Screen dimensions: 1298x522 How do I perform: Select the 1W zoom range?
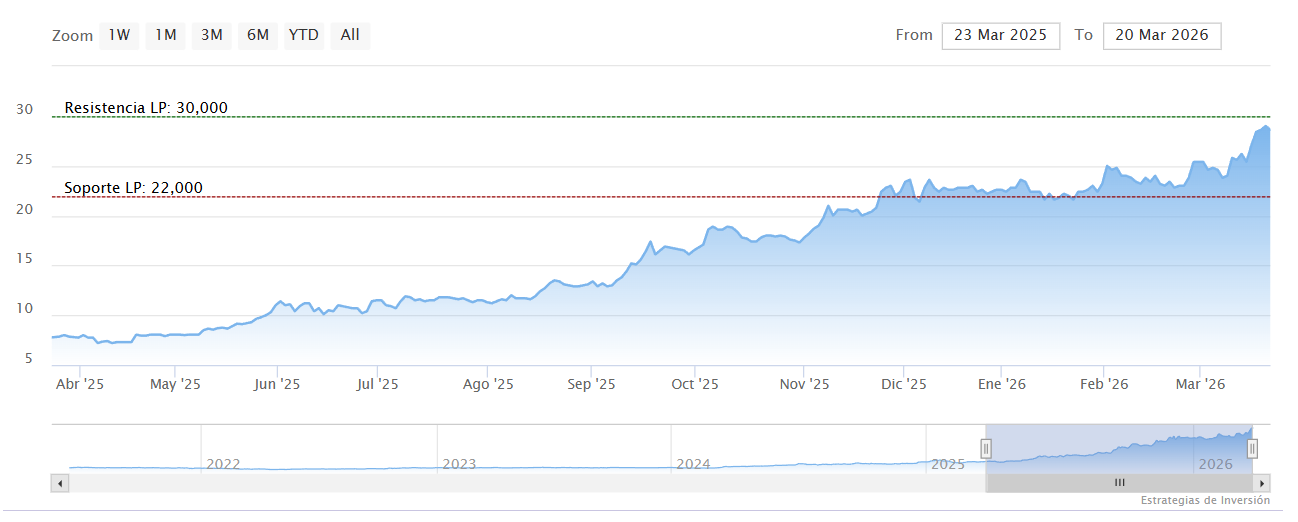click(119, 36)
